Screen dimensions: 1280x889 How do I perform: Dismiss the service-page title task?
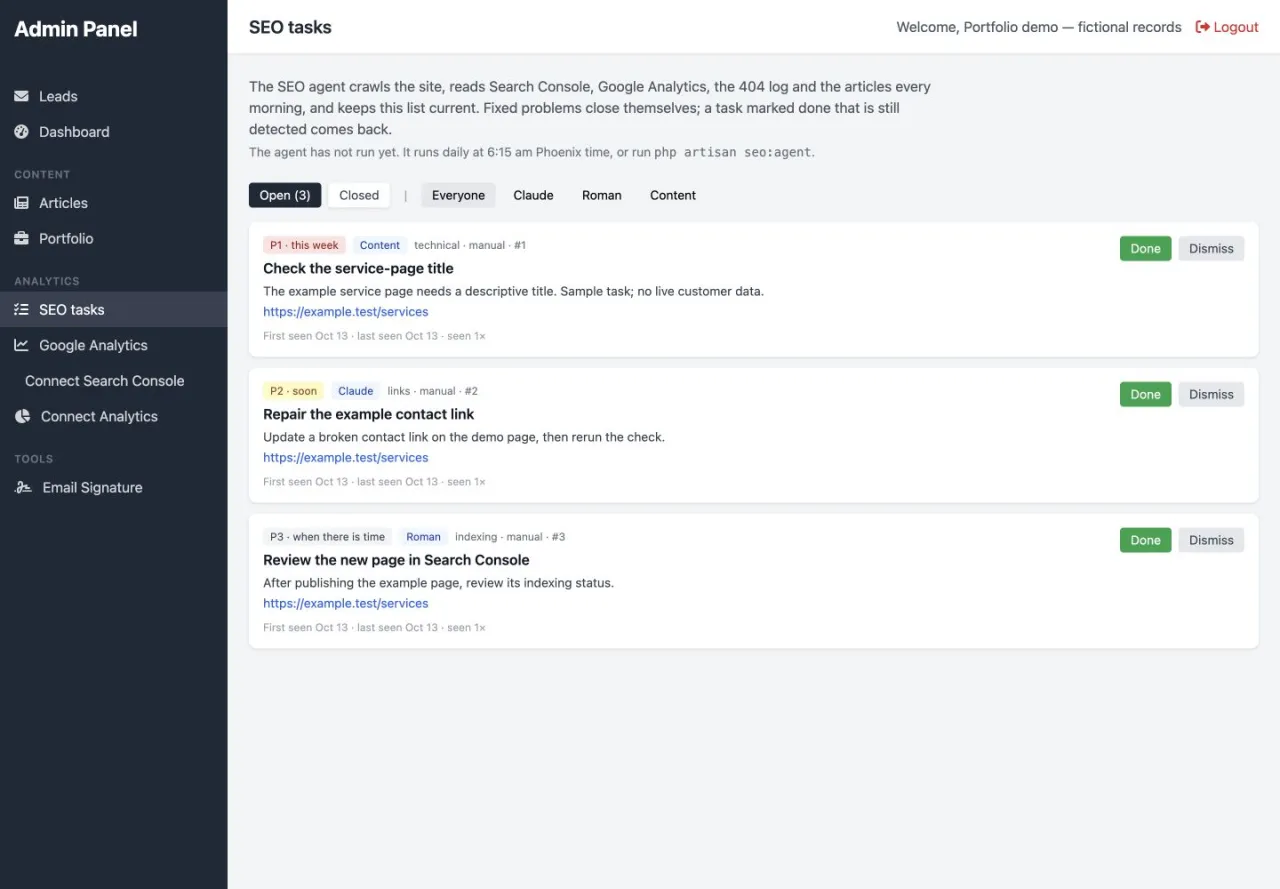tap(1211, 249)
